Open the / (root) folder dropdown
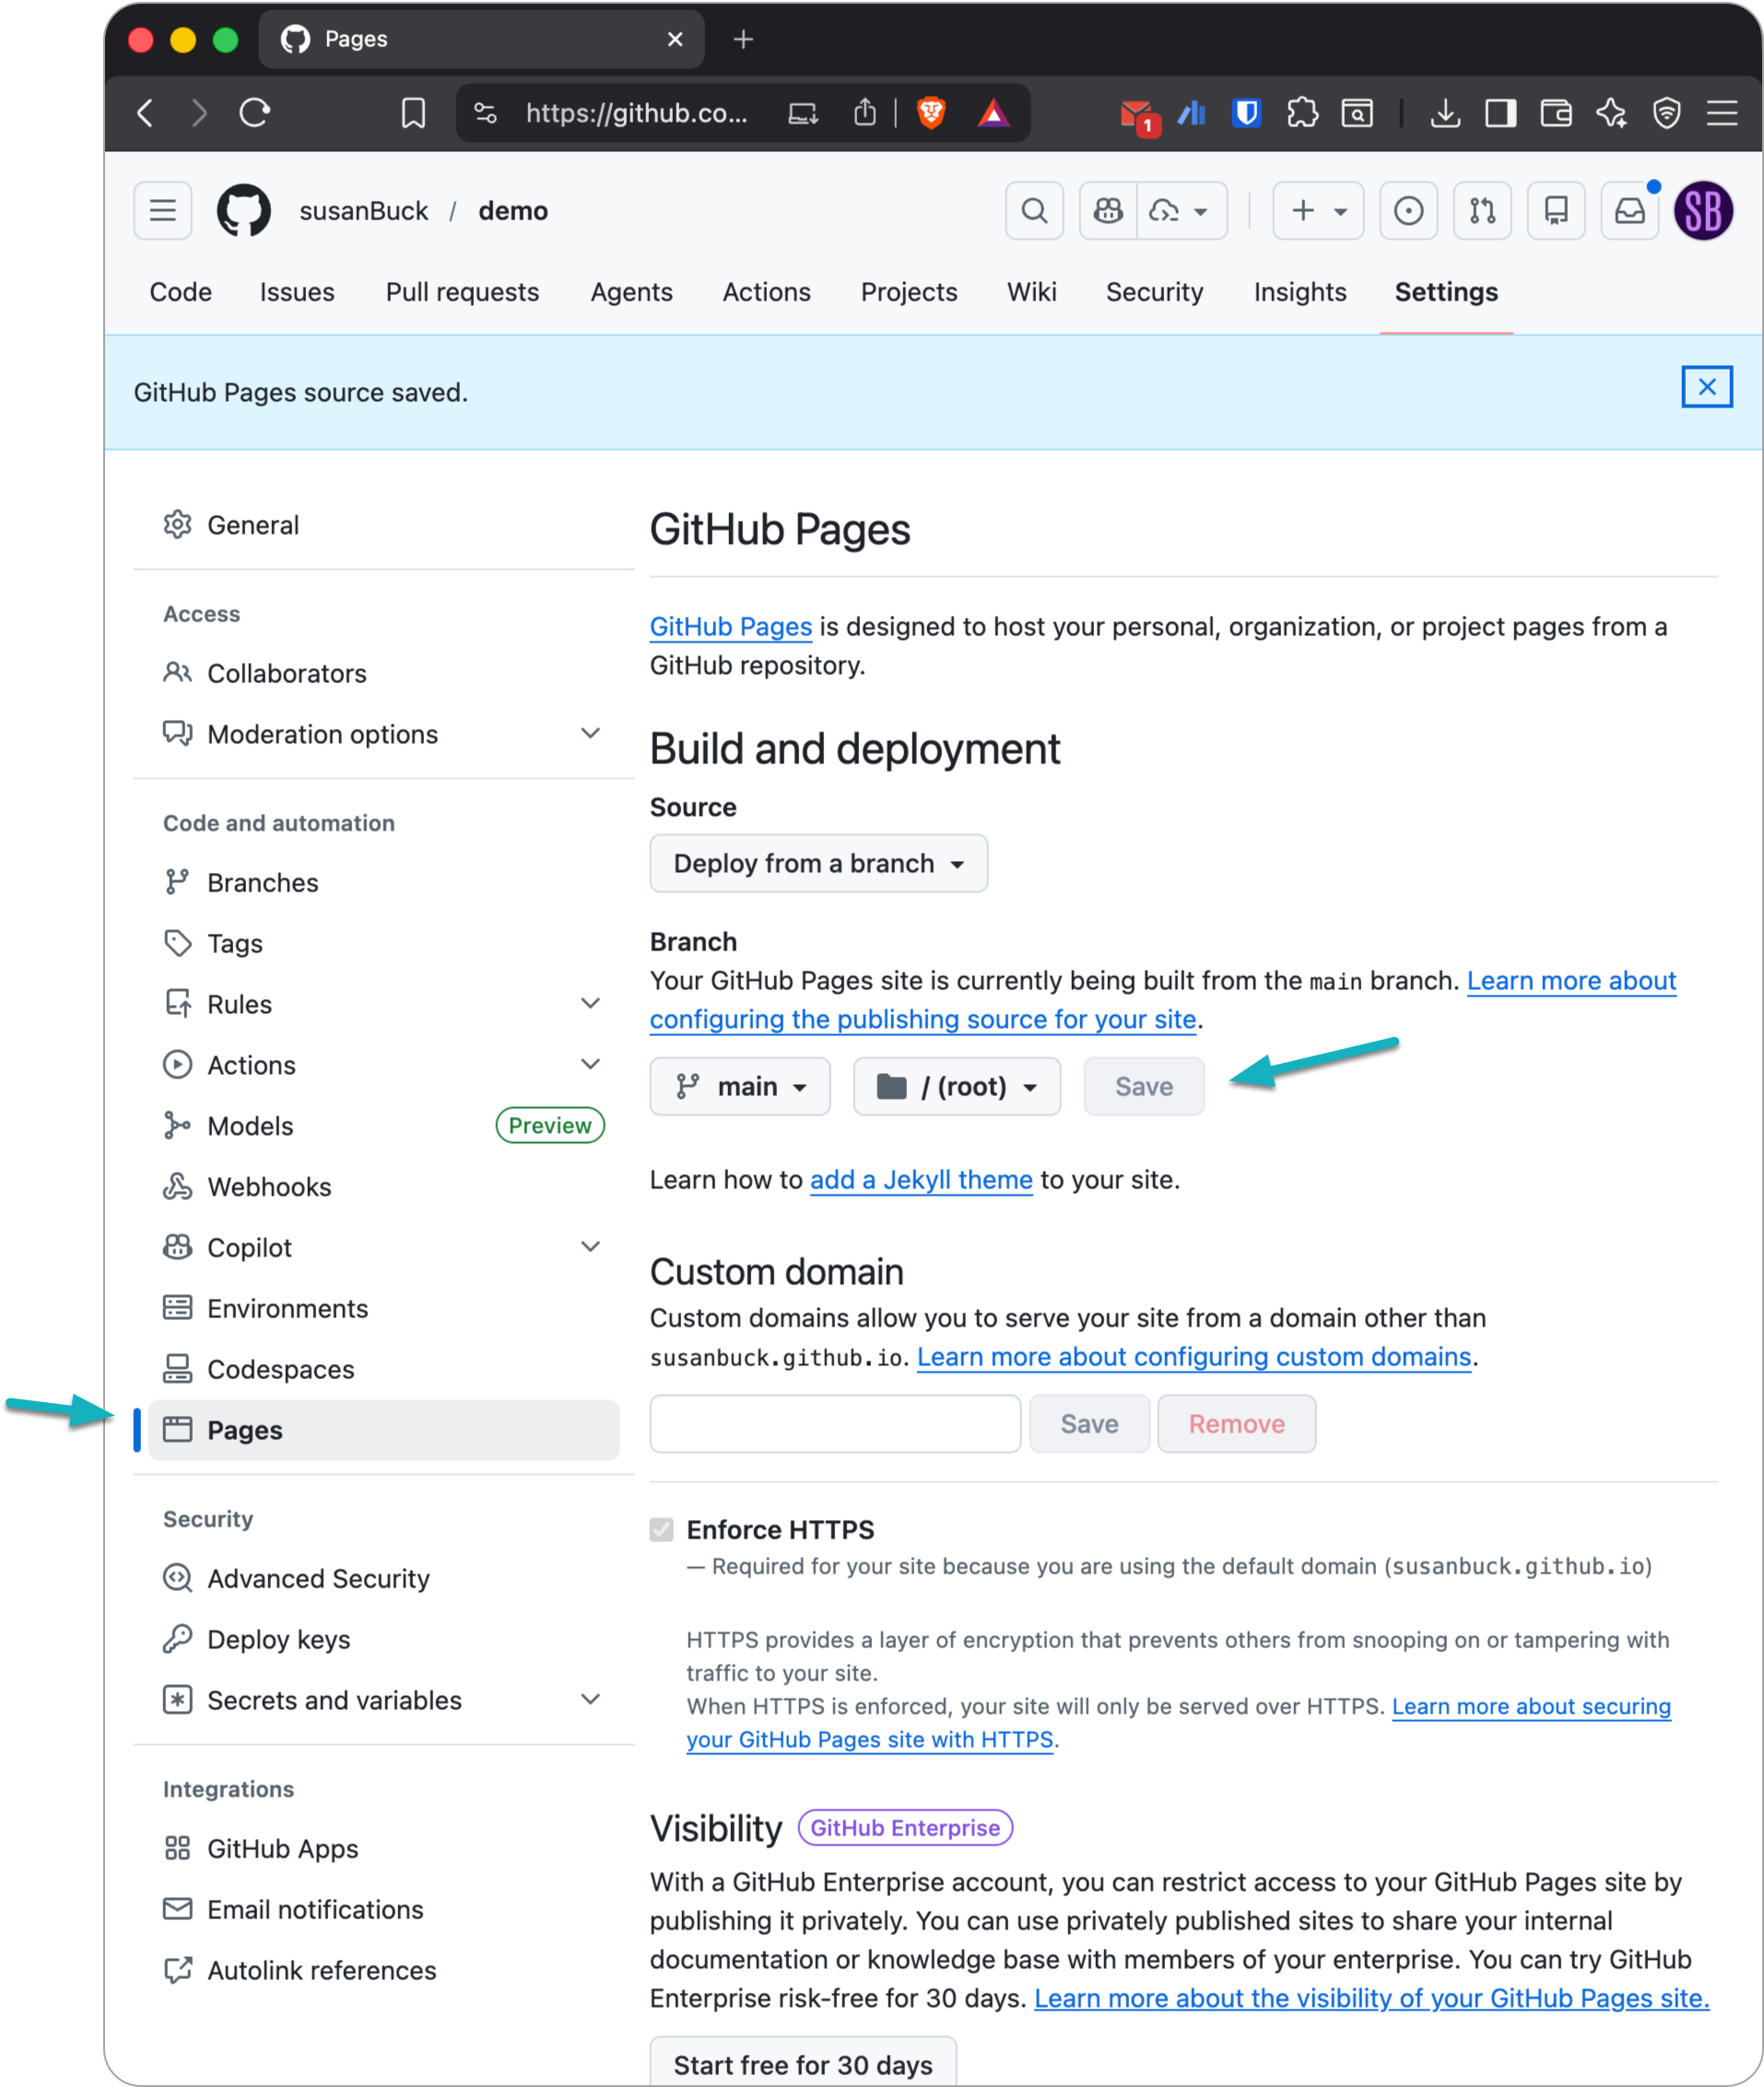Viewport: 1764px width, 2087px height. 956,1086
